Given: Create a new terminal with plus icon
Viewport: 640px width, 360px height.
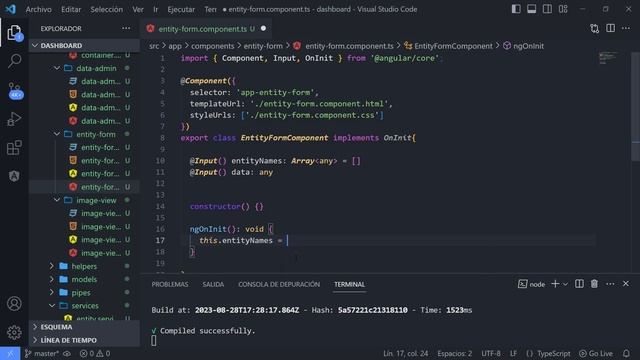Looking at the screenshot, I should point(555,284).
